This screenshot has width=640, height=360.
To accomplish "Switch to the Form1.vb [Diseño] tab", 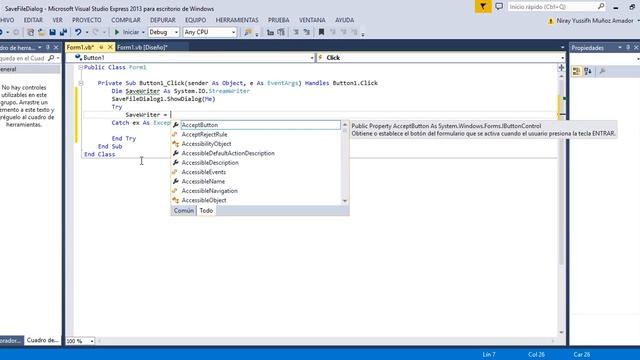I will [x=142, y=47].
